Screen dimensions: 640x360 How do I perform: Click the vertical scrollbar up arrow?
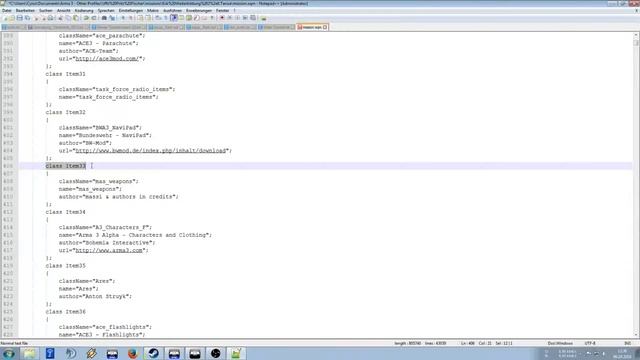(x=636, y=36)
